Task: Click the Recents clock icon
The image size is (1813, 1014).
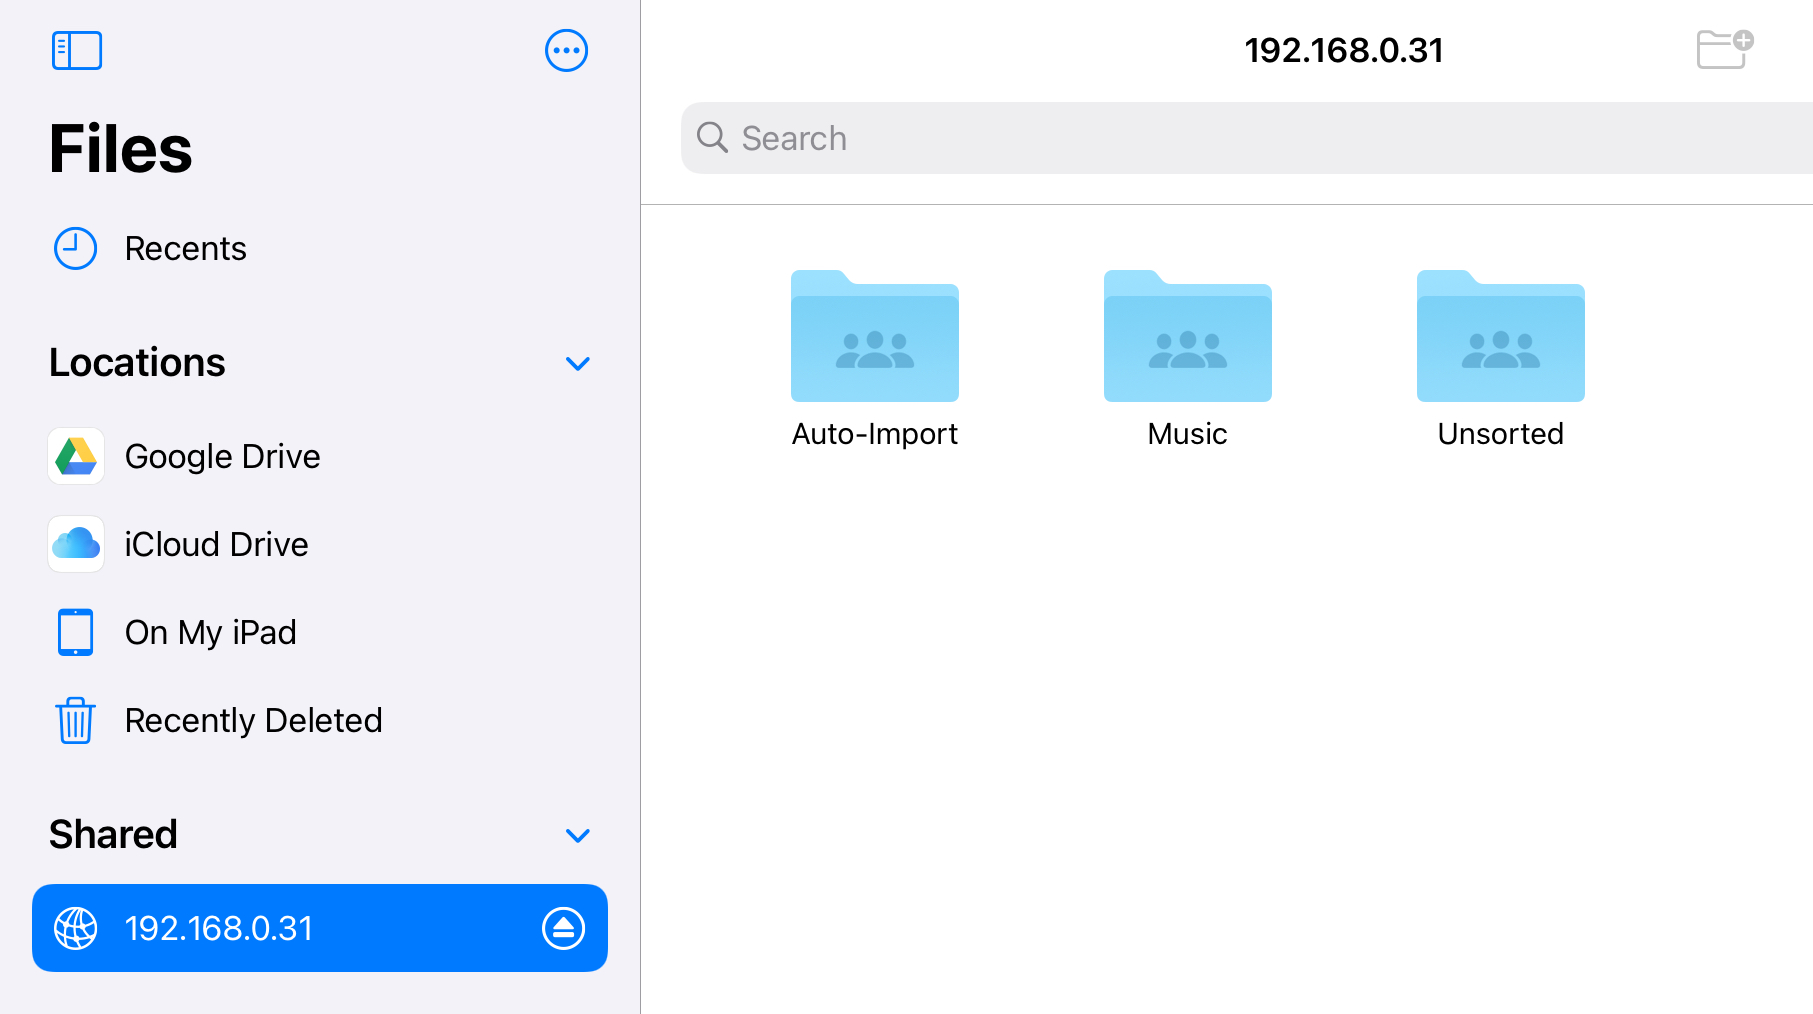Action: point(75,249)
